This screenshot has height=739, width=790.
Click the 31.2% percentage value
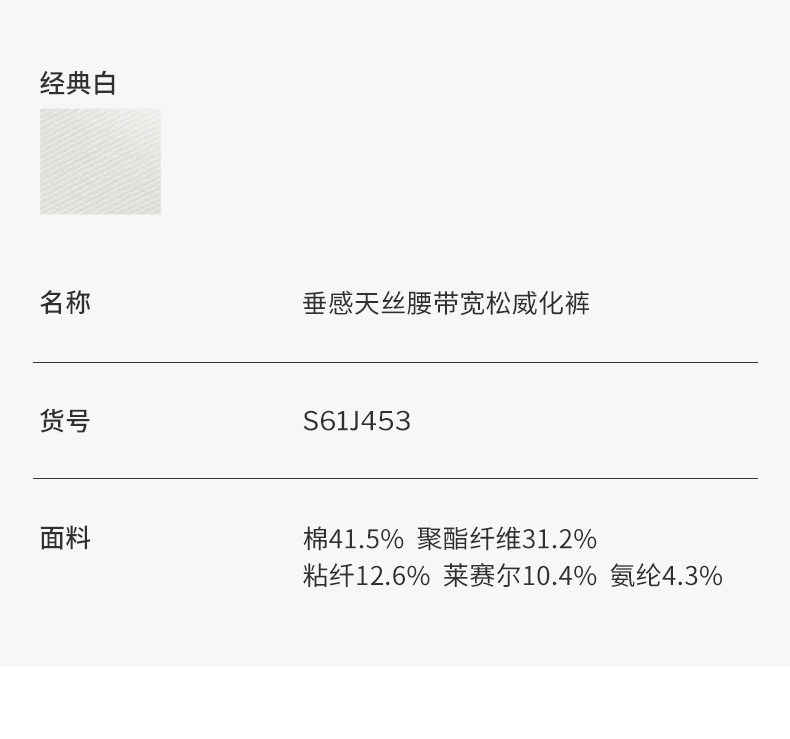[559, 539]
